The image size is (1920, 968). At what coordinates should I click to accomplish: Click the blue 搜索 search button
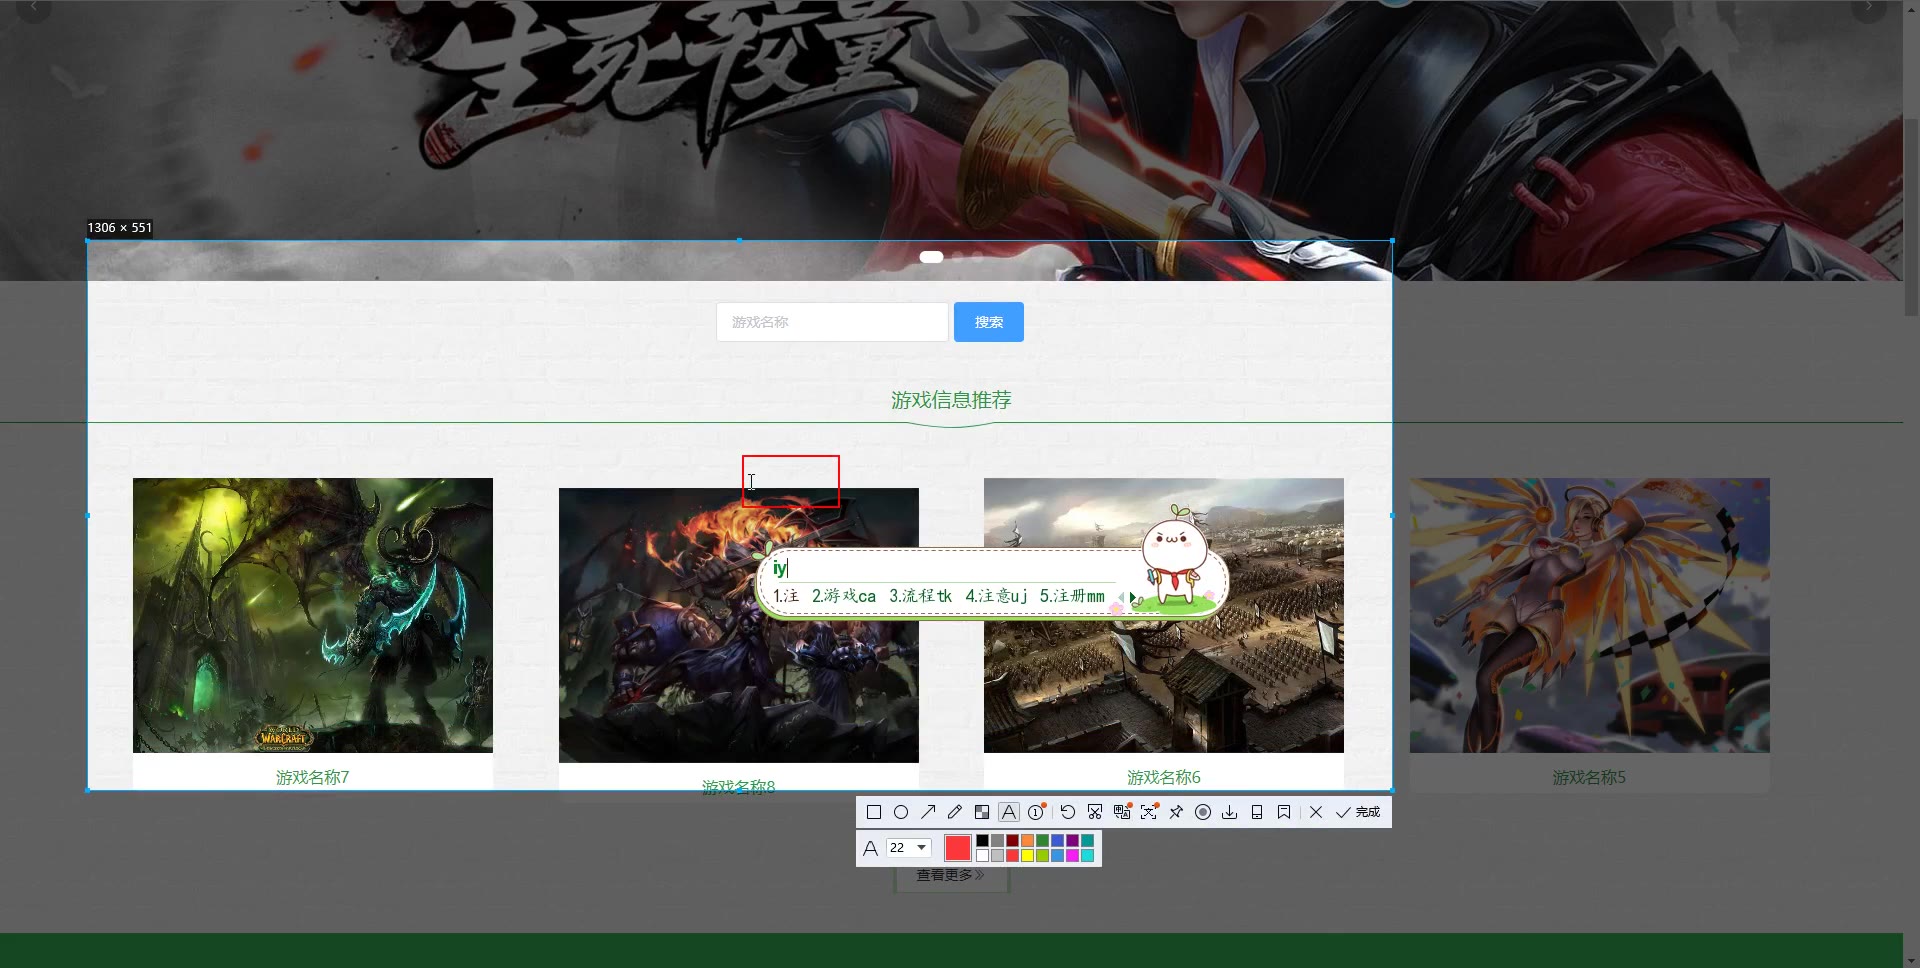coord(989,322)
